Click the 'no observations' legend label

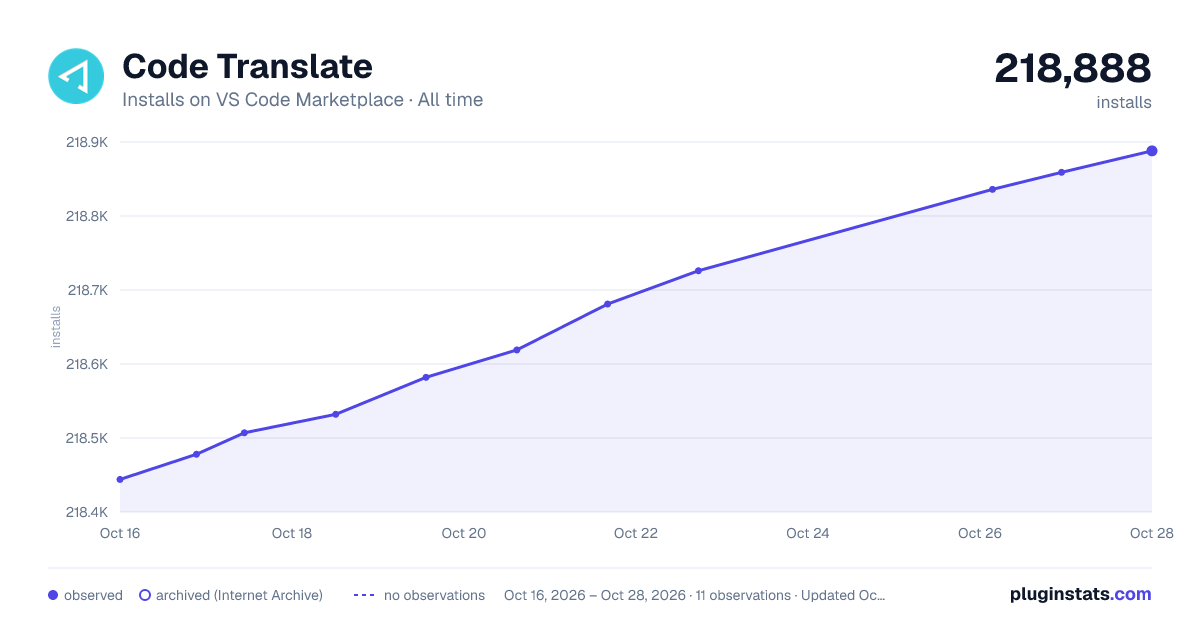(434, 595)
